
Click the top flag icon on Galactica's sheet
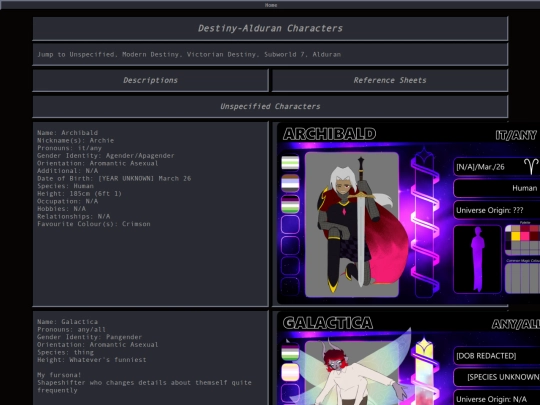point(290,352)
